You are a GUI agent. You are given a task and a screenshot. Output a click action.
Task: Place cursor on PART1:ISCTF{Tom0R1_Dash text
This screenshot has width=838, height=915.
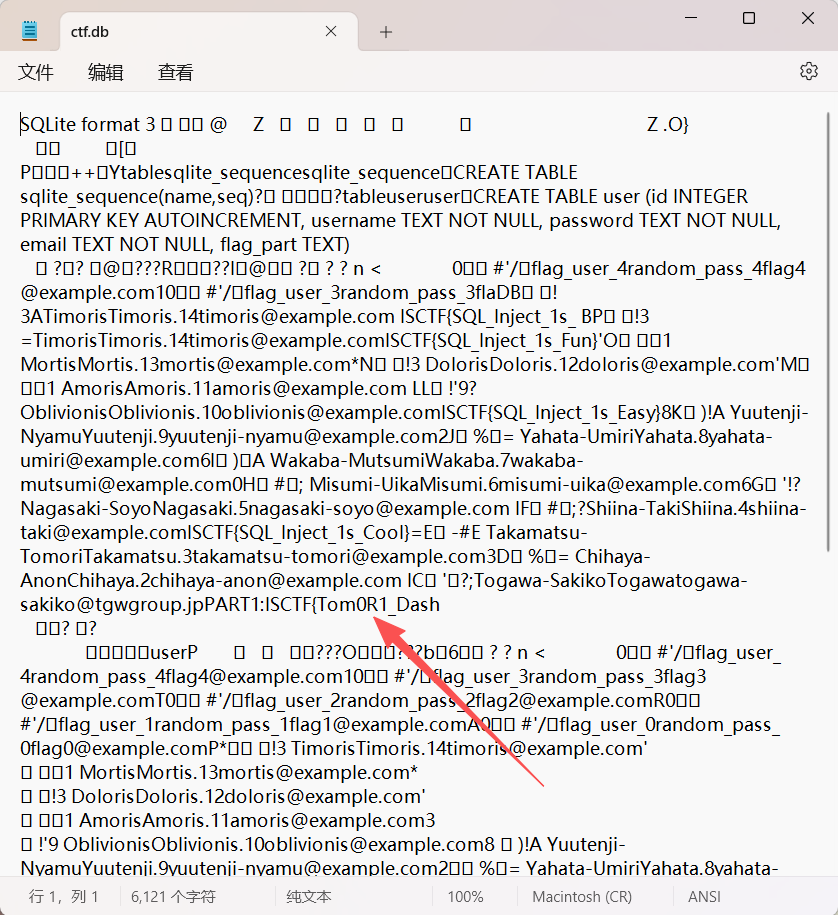pyautogui.click(x=330, y=605)
